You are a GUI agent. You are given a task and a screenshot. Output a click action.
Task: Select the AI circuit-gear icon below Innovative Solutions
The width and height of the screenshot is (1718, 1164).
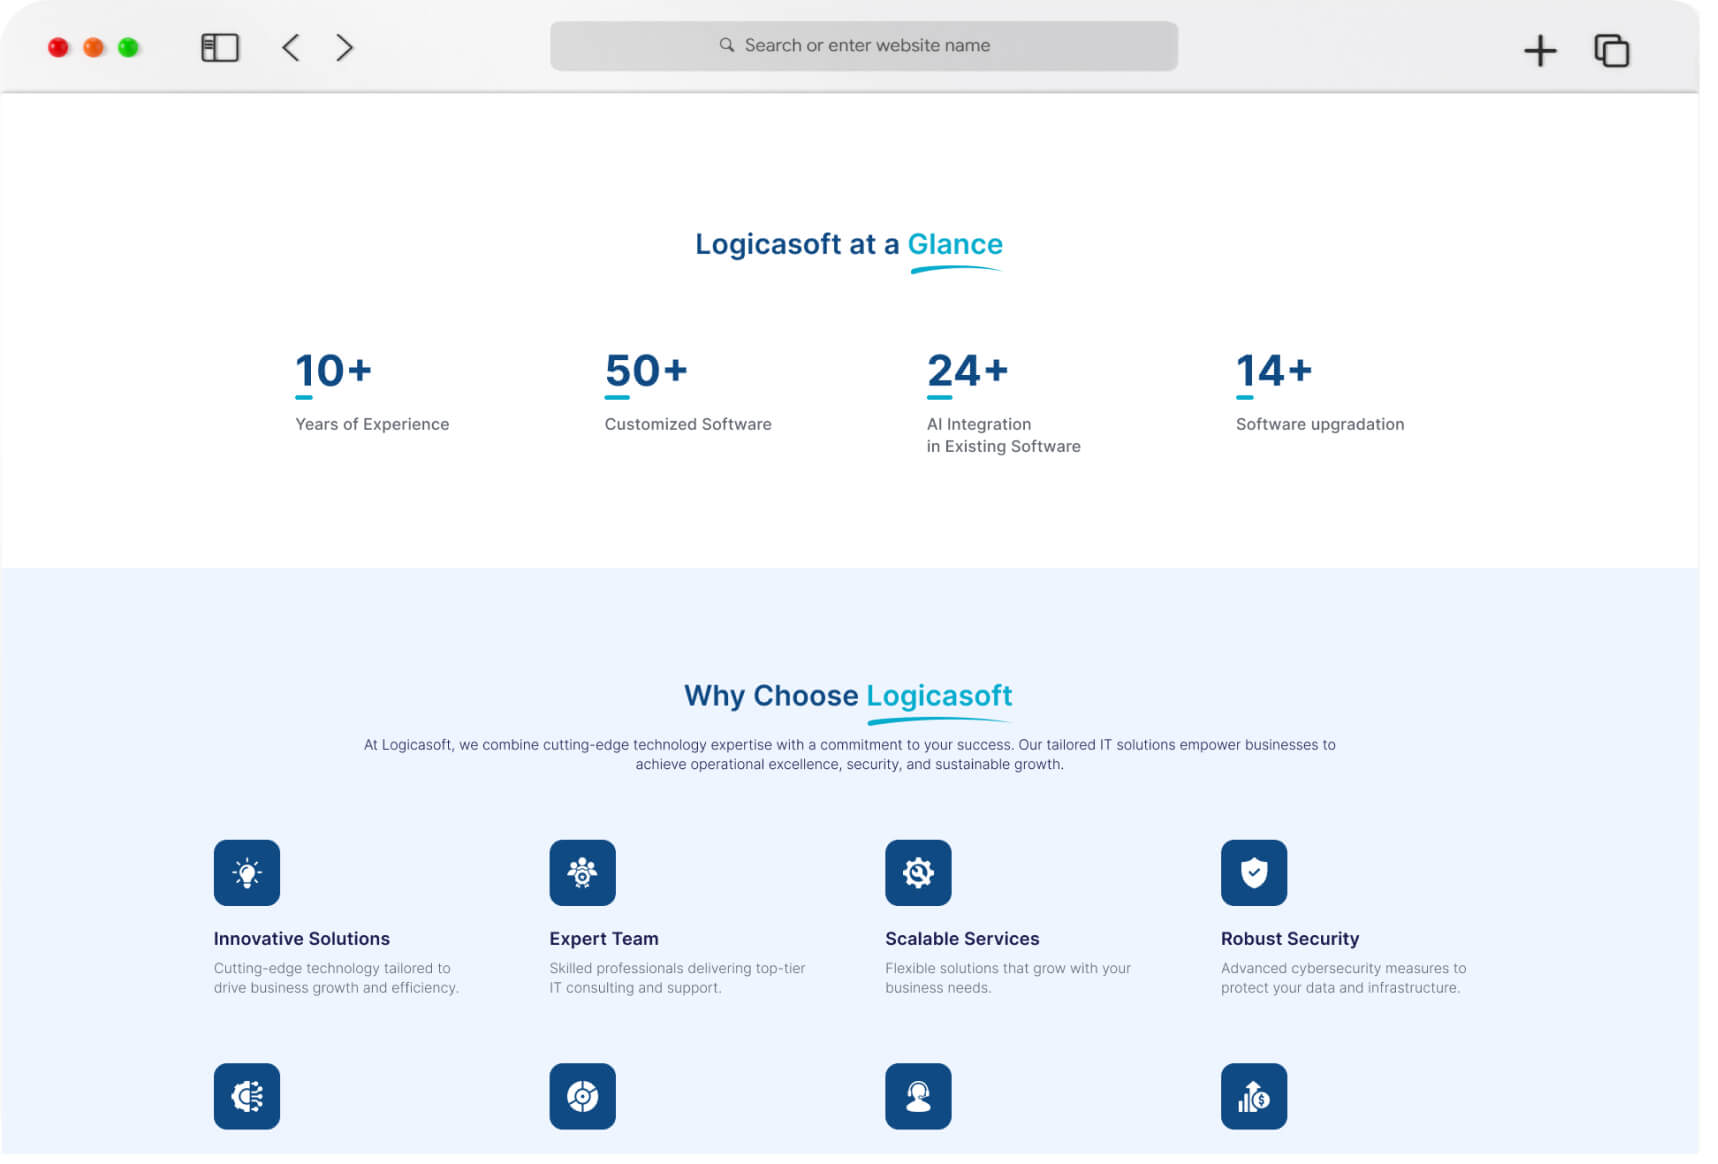point(246,1096)
